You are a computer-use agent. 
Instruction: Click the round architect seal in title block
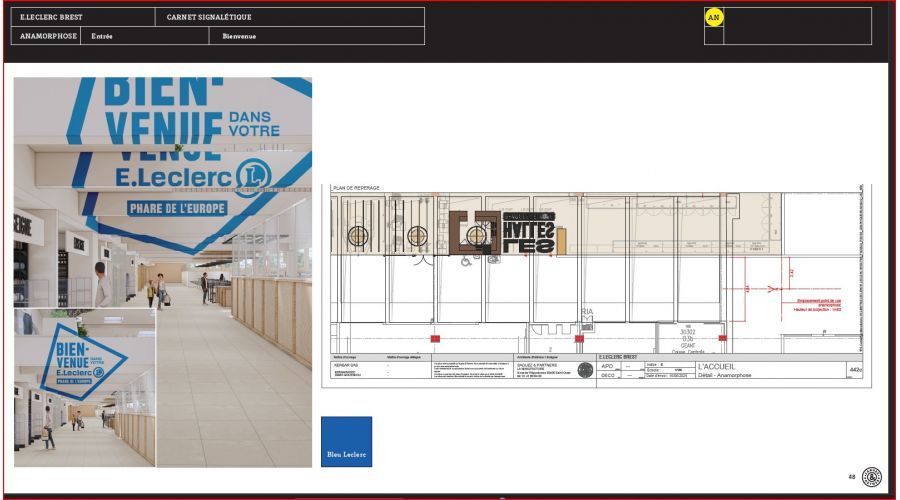[x=585, y=370]
